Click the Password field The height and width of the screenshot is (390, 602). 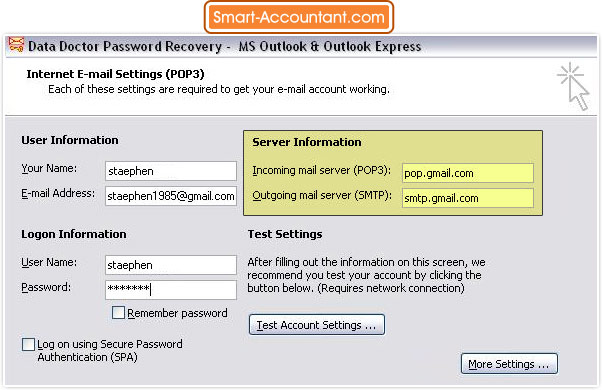[171, 289]
